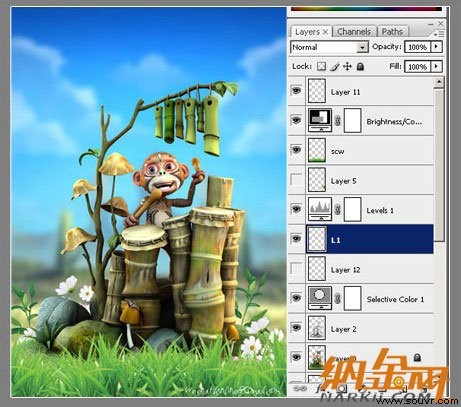Click the Lock all padlock icon
Image resolution: width=461 pixels, height=407 pixels.
pyautogui.click(x=360, y=67)
